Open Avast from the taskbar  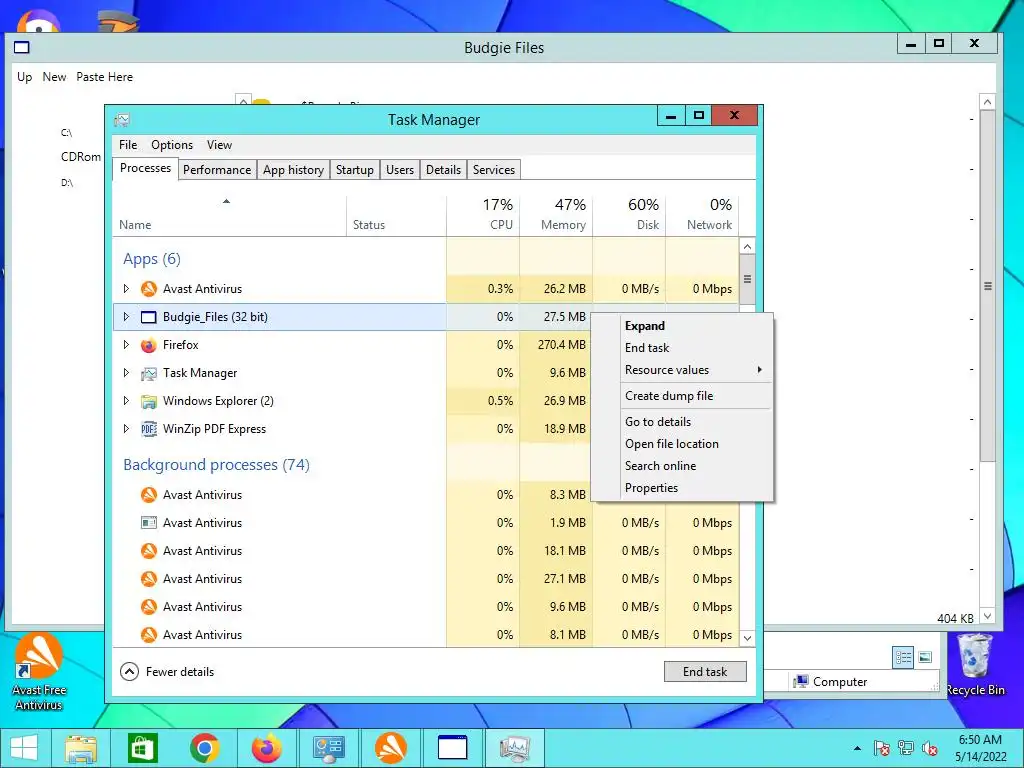pyautogui.click(x=391, y=748)
